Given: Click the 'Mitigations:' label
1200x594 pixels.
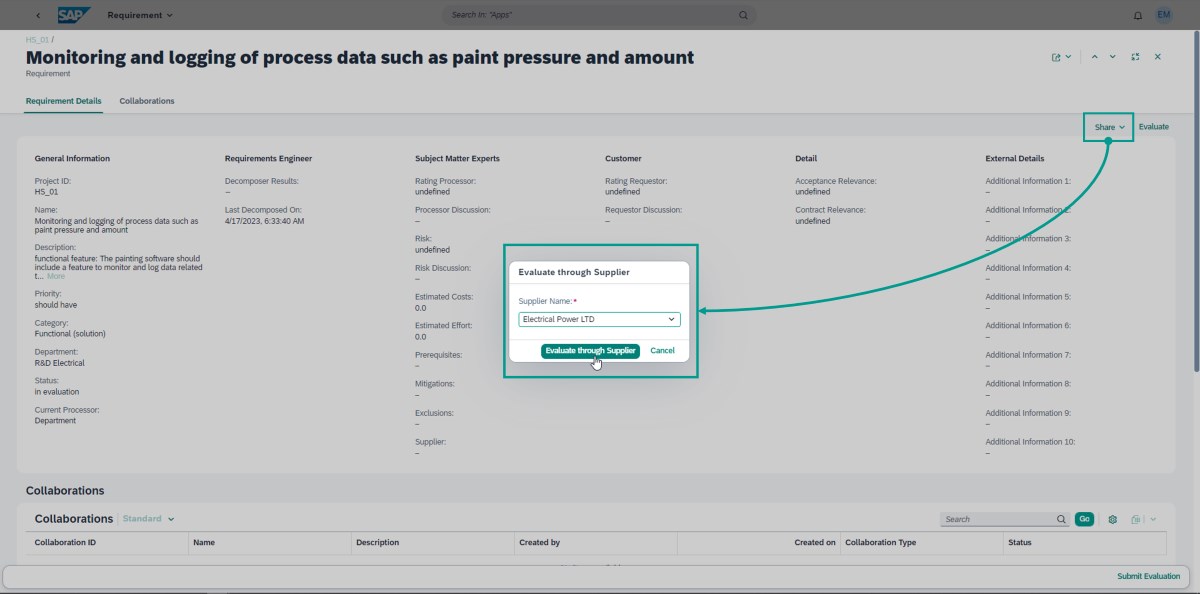Looking at the screenshot, I should [435, 384].
